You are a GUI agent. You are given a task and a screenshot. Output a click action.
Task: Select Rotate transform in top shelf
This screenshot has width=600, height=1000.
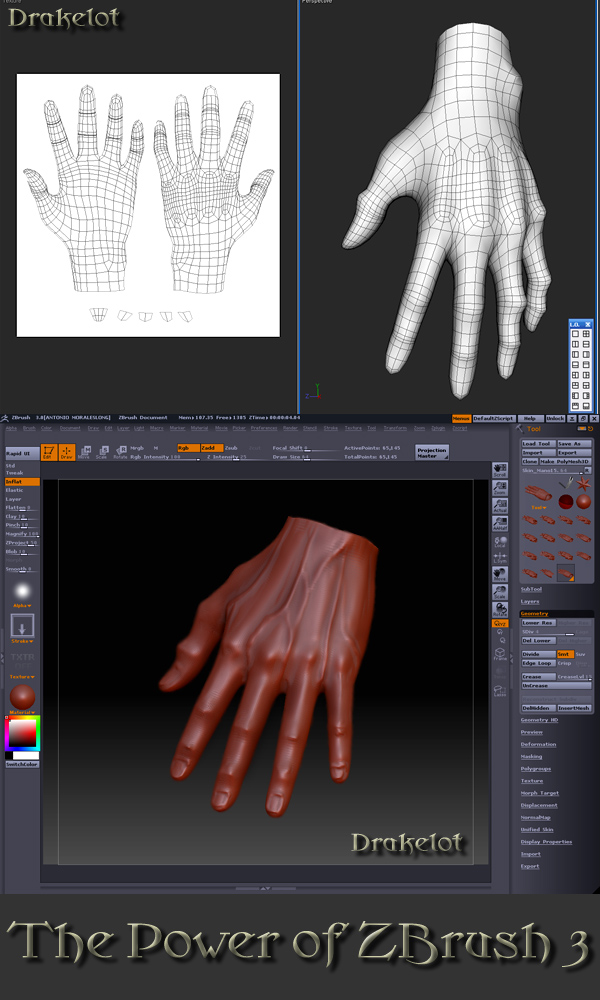121,452
